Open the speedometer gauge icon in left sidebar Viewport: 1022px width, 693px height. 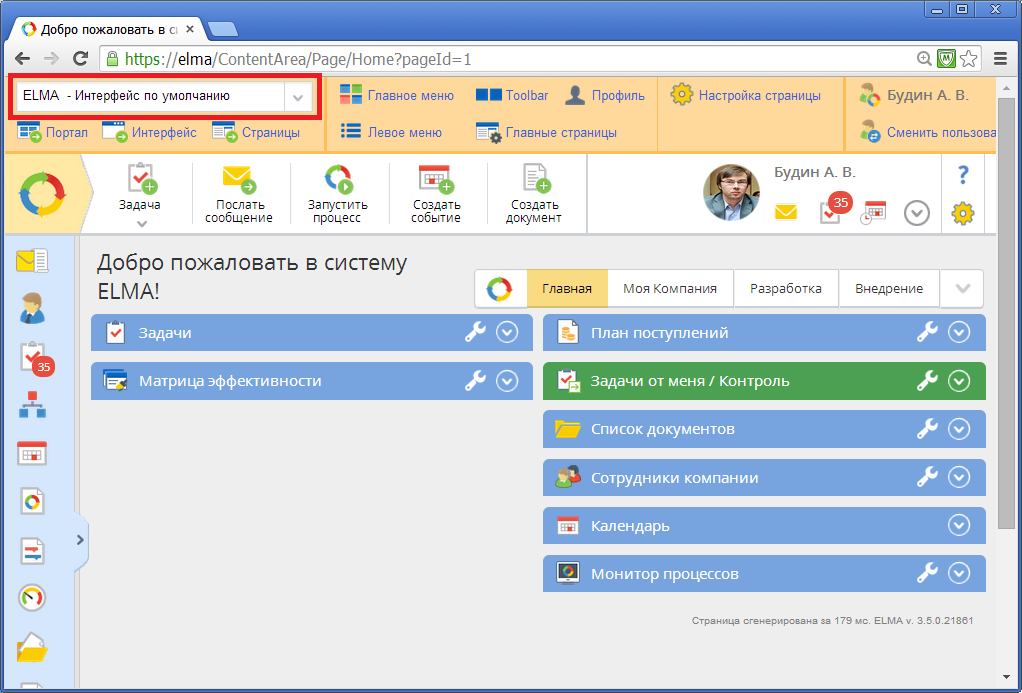pos(32,598)
